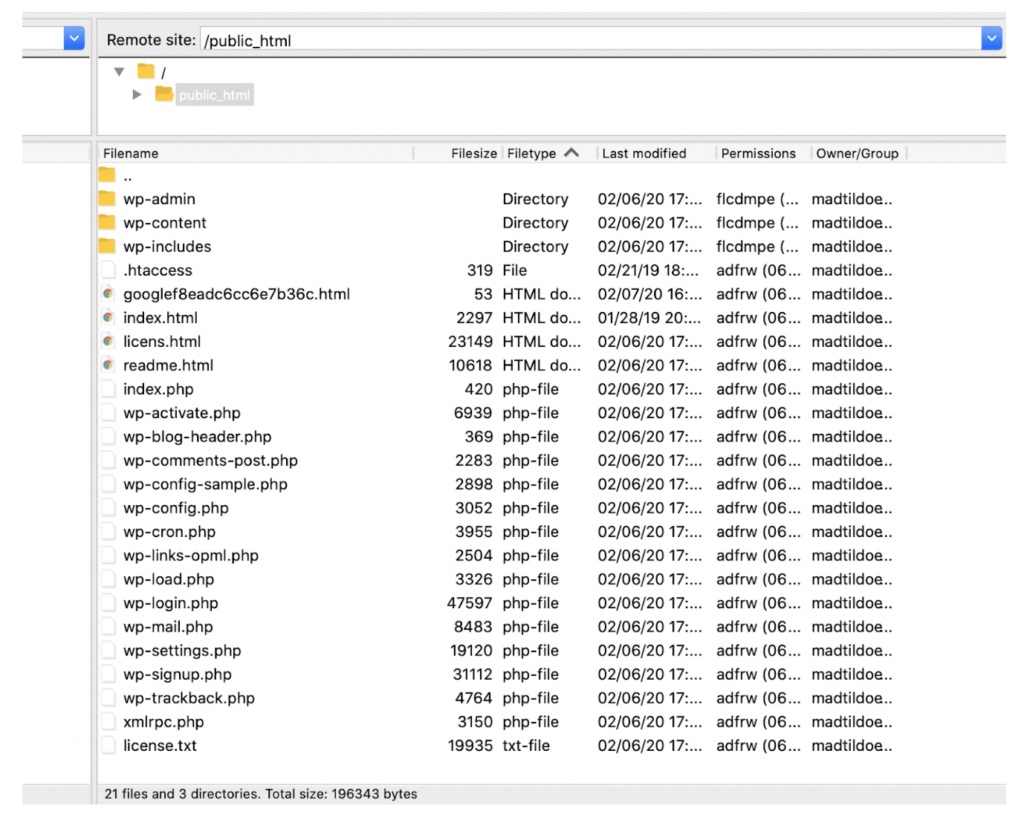Select the license.txt filename
Screen dimensions: 1024x817
click(159, 745)
